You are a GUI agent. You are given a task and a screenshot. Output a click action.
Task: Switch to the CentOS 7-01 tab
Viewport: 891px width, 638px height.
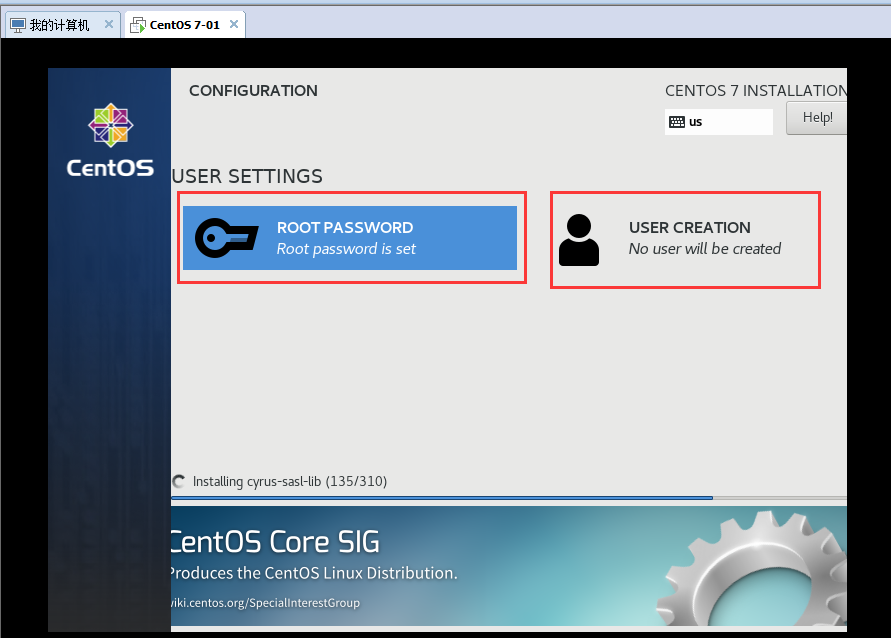click(x=184, y=25)
